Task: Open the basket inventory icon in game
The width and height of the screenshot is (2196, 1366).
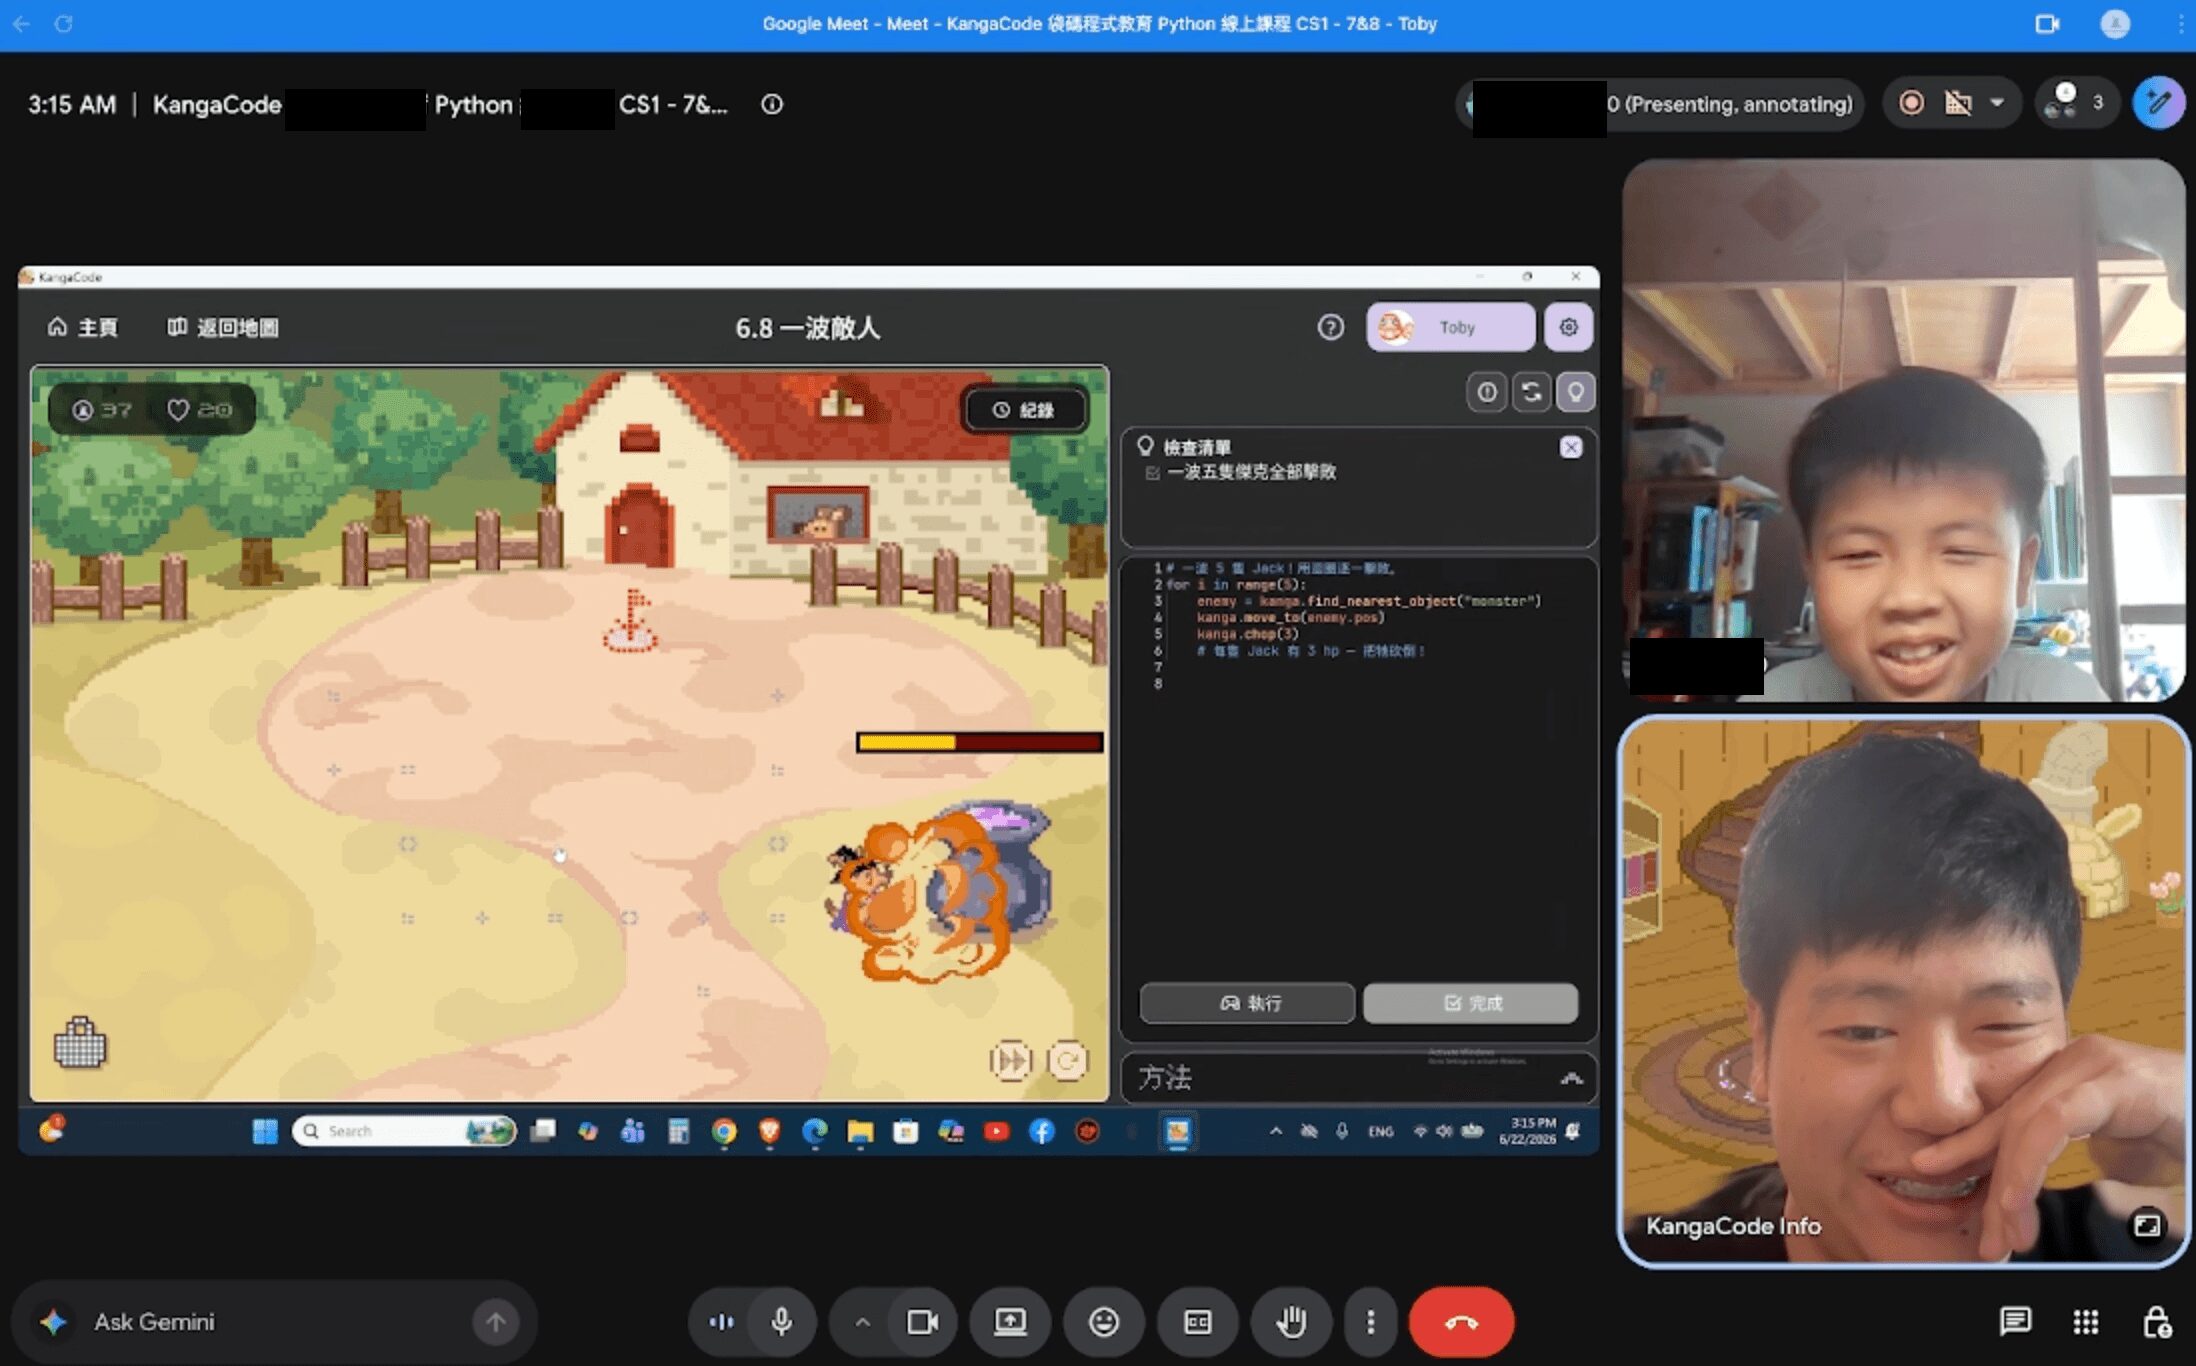Action: click(80, 1043)
